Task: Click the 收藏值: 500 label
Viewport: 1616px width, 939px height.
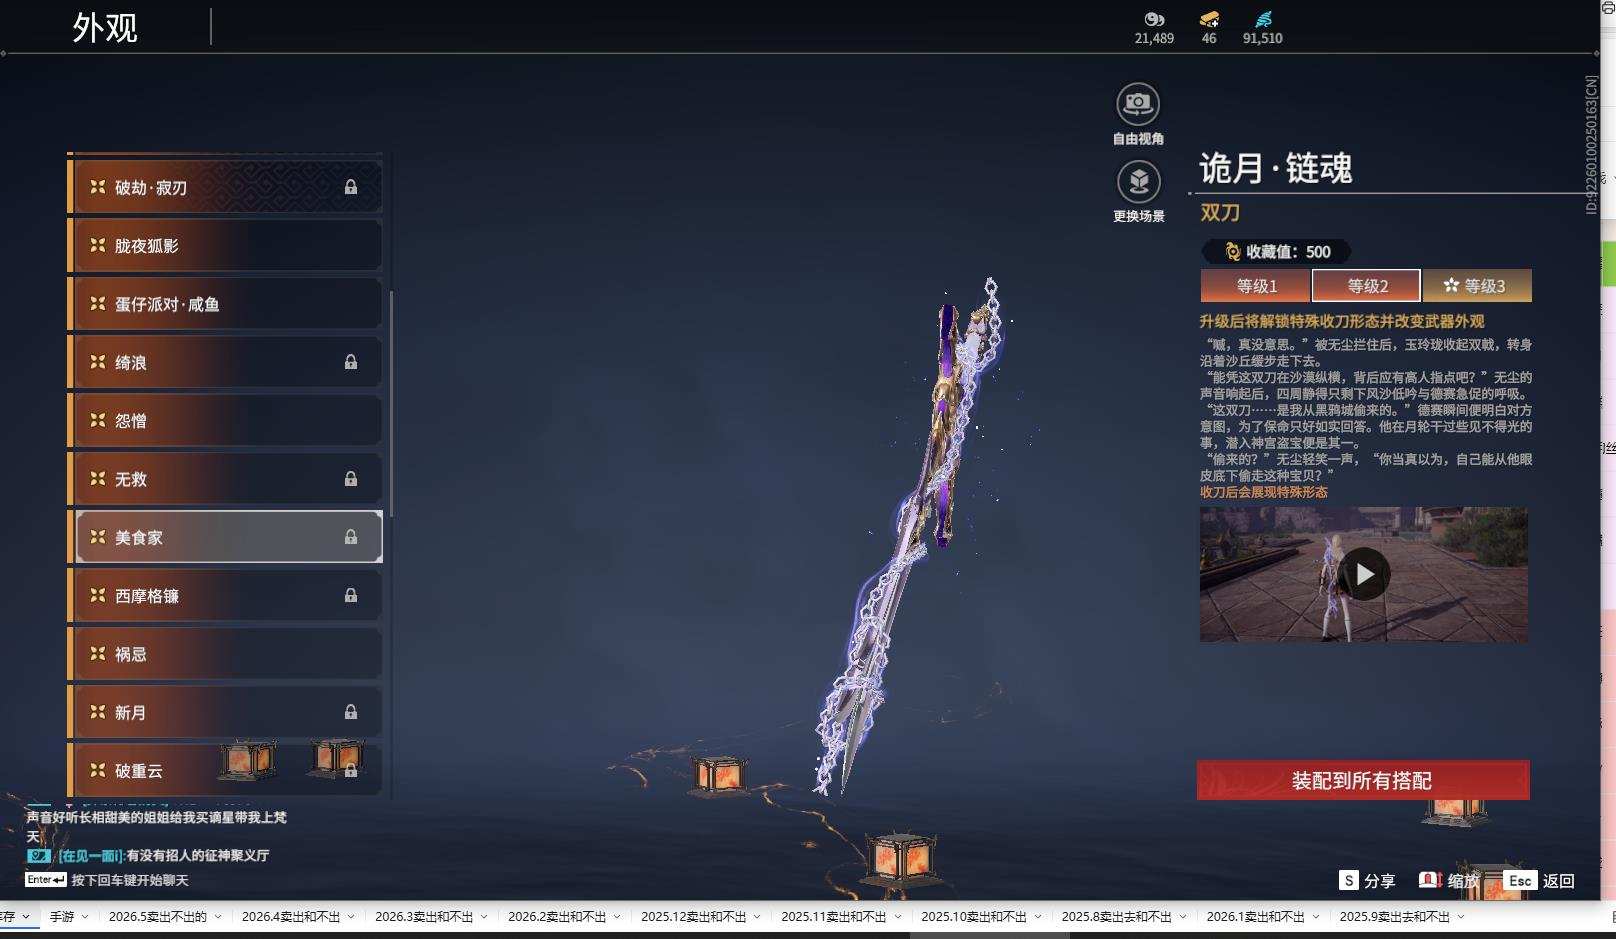Action: pos(1288,252)
